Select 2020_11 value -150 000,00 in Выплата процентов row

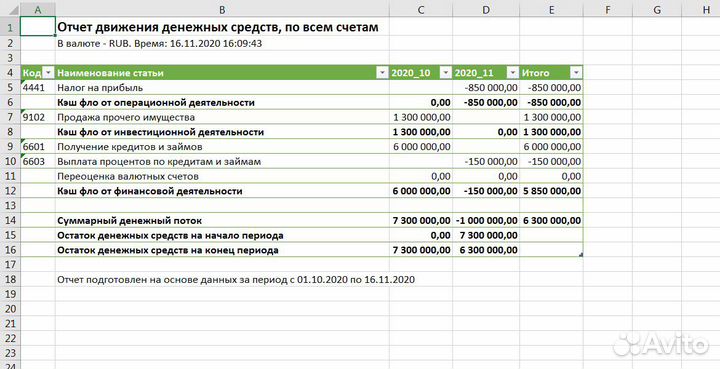pos(486,162)
